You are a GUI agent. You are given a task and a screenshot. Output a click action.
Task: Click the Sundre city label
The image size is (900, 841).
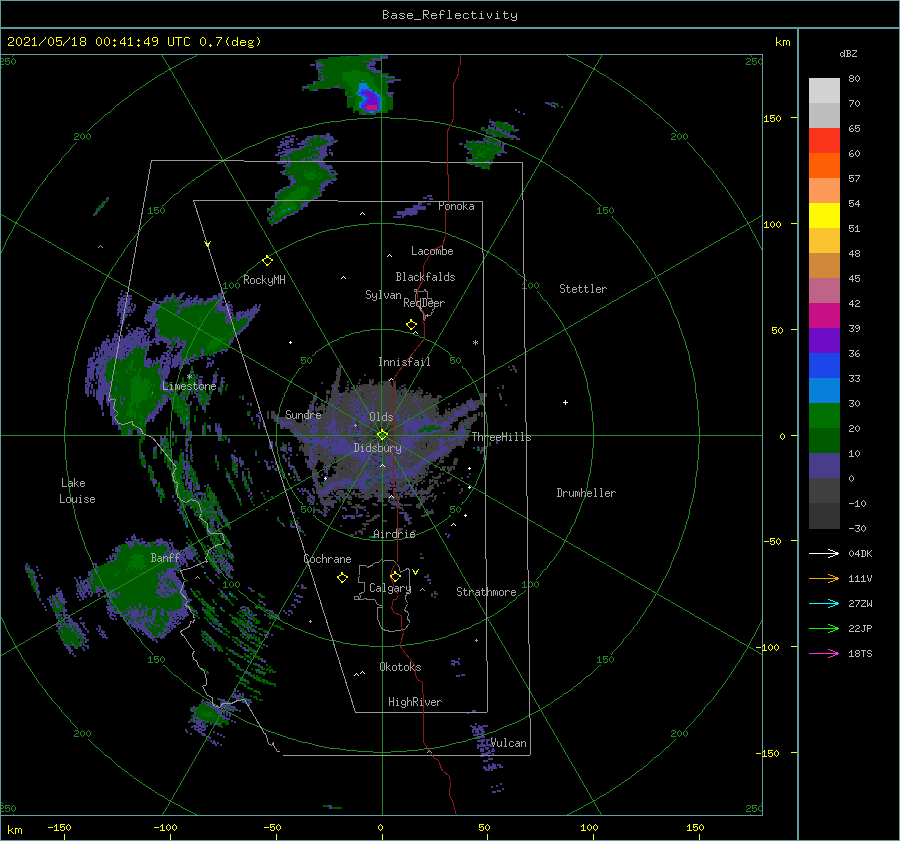click(x=303, y=415)
